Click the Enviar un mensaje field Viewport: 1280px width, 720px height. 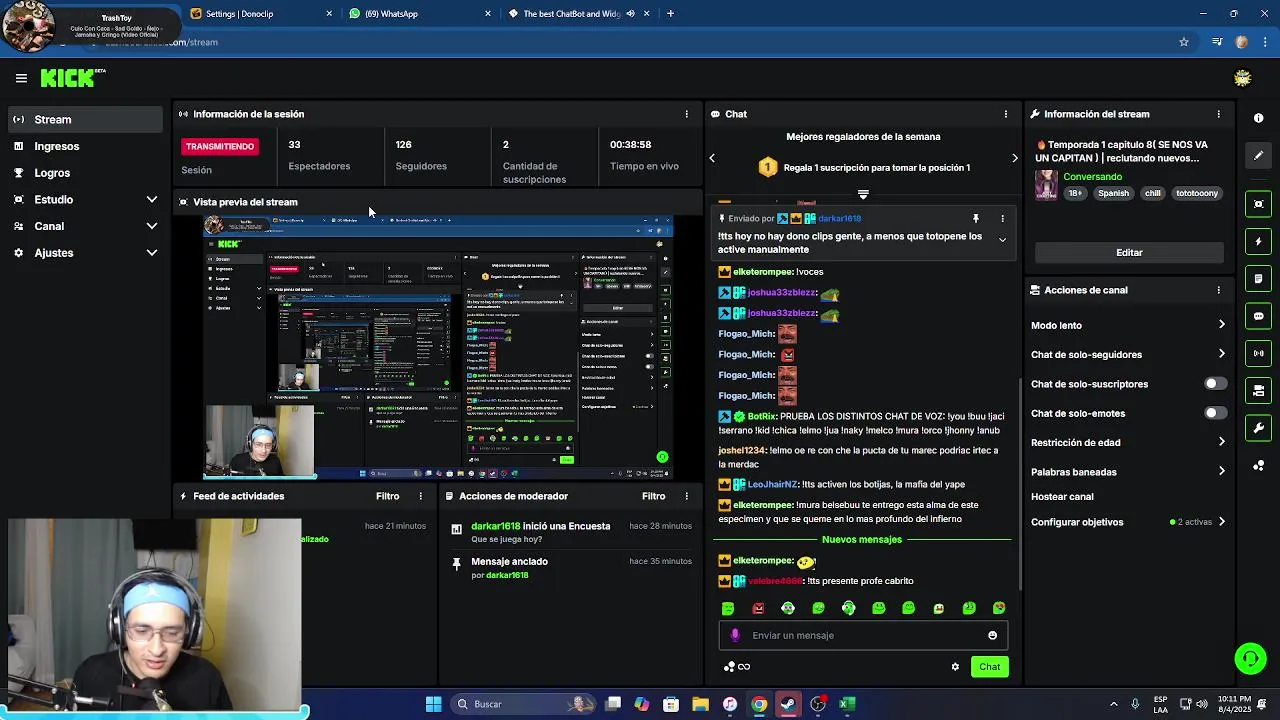tap(863, 635)
